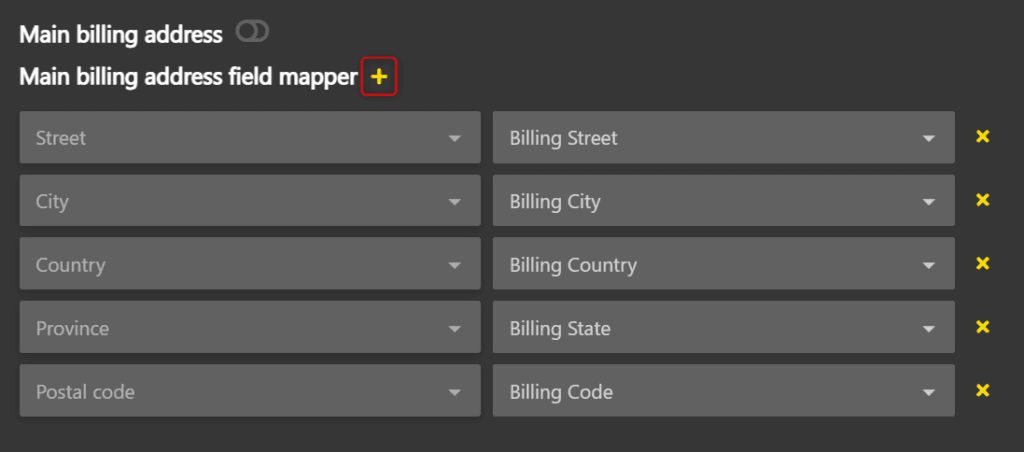Viewport: 1024px width, 452px height.
Task: Open the Billing Code dropdown
Action: click(722, 392)
